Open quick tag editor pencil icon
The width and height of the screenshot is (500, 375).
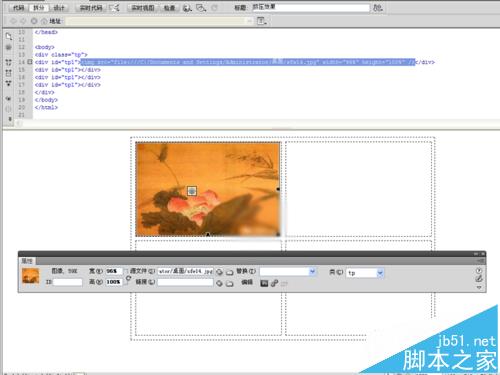click(479, 279)
